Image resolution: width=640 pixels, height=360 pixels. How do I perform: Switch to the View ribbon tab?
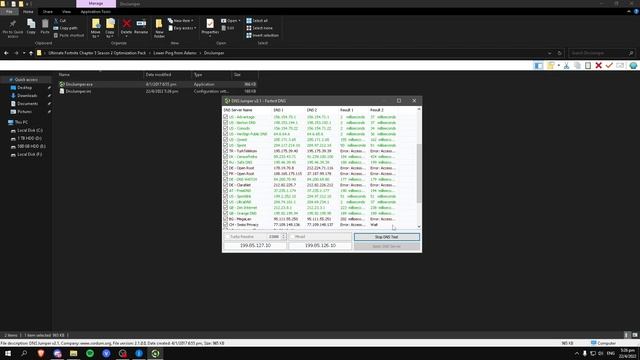click(x=66, y=12)
